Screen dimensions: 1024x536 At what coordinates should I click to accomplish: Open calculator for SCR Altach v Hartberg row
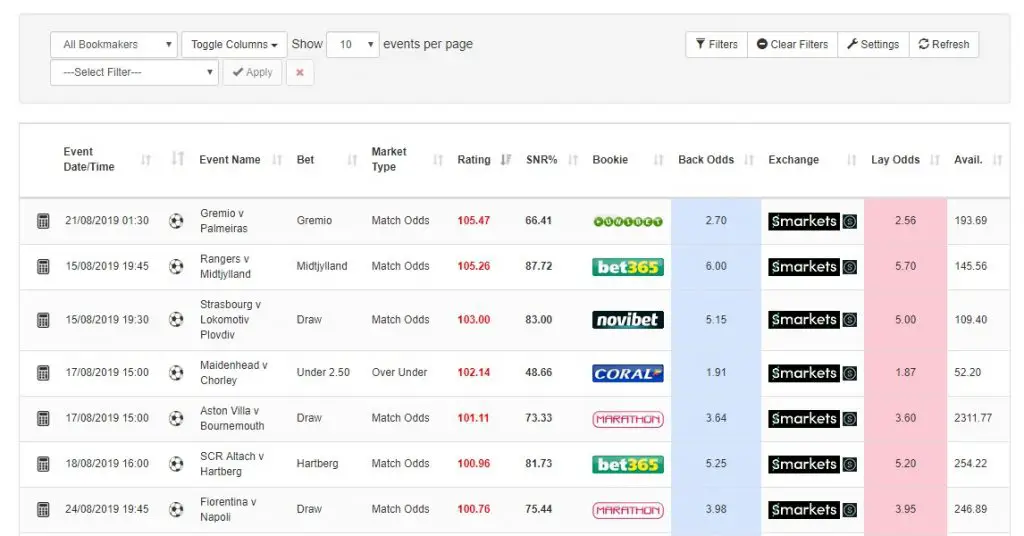click(43, 464)
